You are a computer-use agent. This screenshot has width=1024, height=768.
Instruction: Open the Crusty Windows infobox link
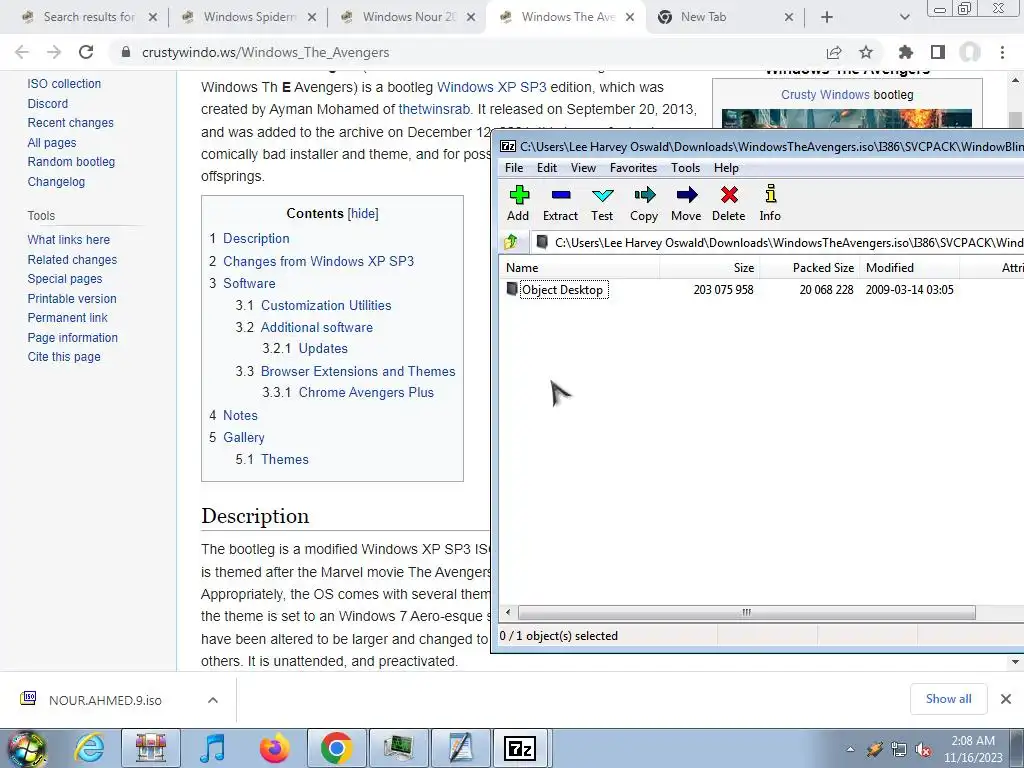(825, 95)
